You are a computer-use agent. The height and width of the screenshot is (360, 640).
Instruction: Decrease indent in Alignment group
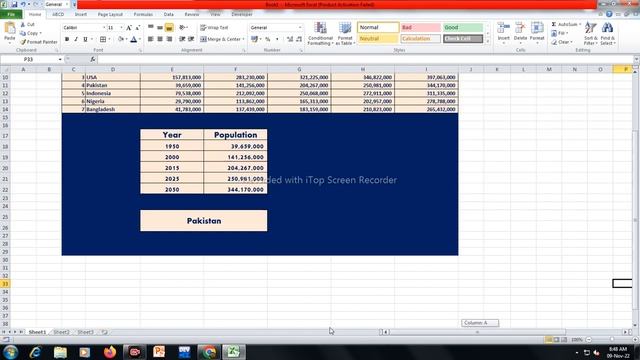182,39
